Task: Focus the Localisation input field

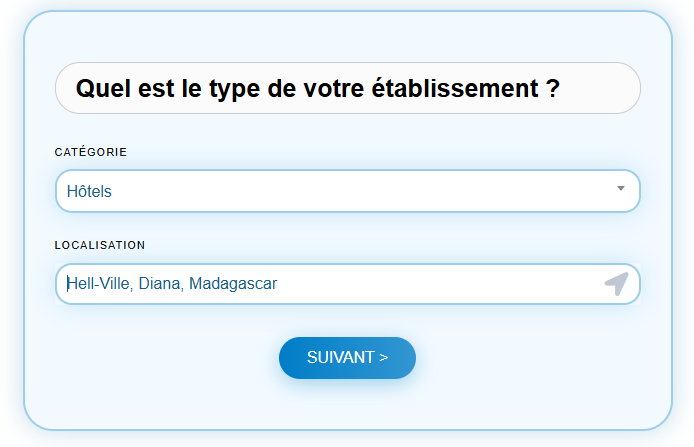Action: (347, 284)
